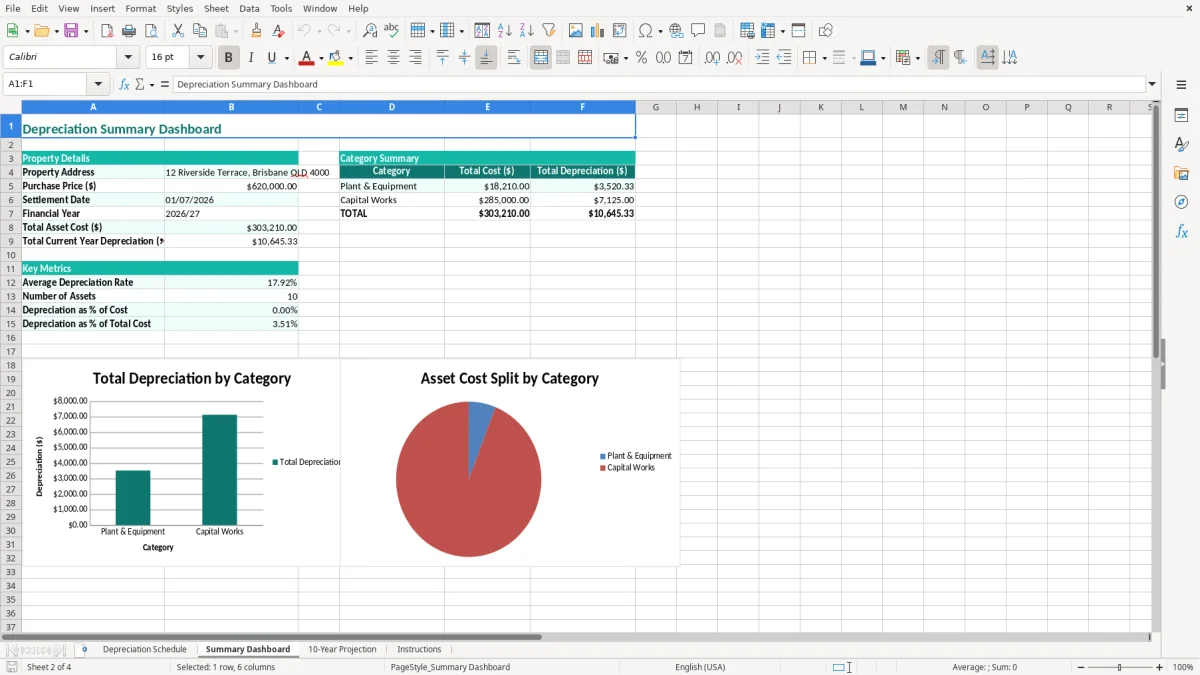Open the borders dropdown arrow
The image size is (1200, 675).
point(824,58)
